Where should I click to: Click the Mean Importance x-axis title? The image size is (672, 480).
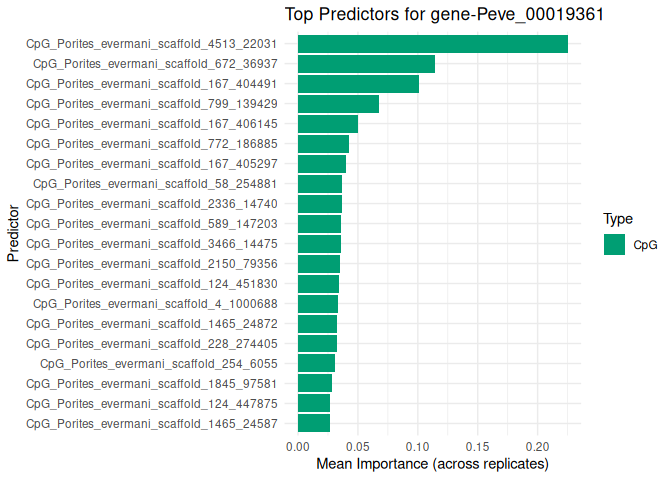(432, 465)
